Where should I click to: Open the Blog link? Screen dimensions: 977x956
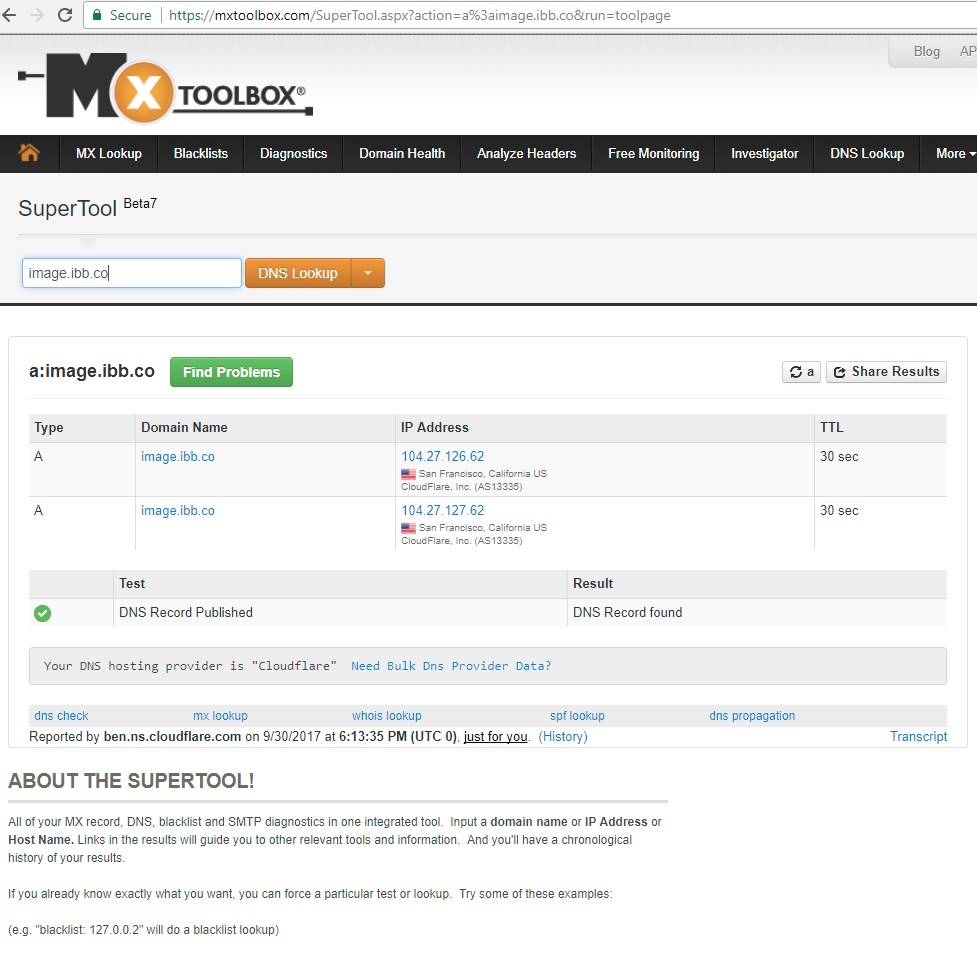tap(927, 51)
